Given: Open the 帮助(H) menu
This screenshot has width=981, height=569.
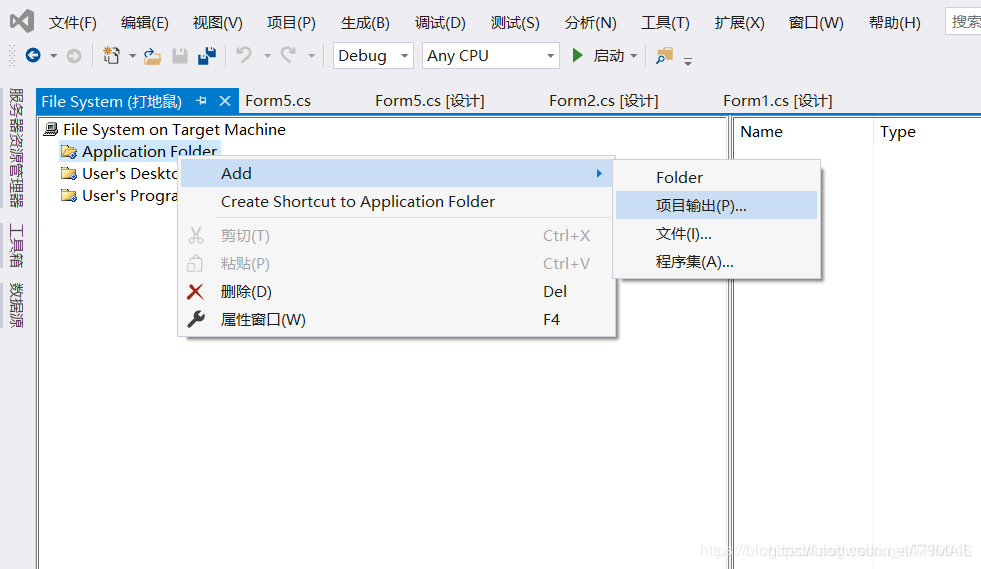Looking at the screenshot, I should (895, 23).
